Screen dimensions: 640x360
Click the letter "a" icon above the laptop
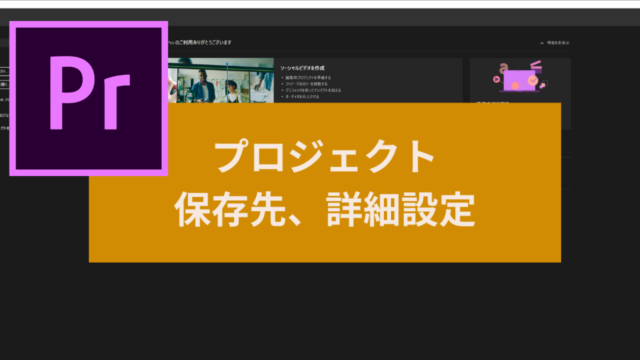click(x=504, y=67)
